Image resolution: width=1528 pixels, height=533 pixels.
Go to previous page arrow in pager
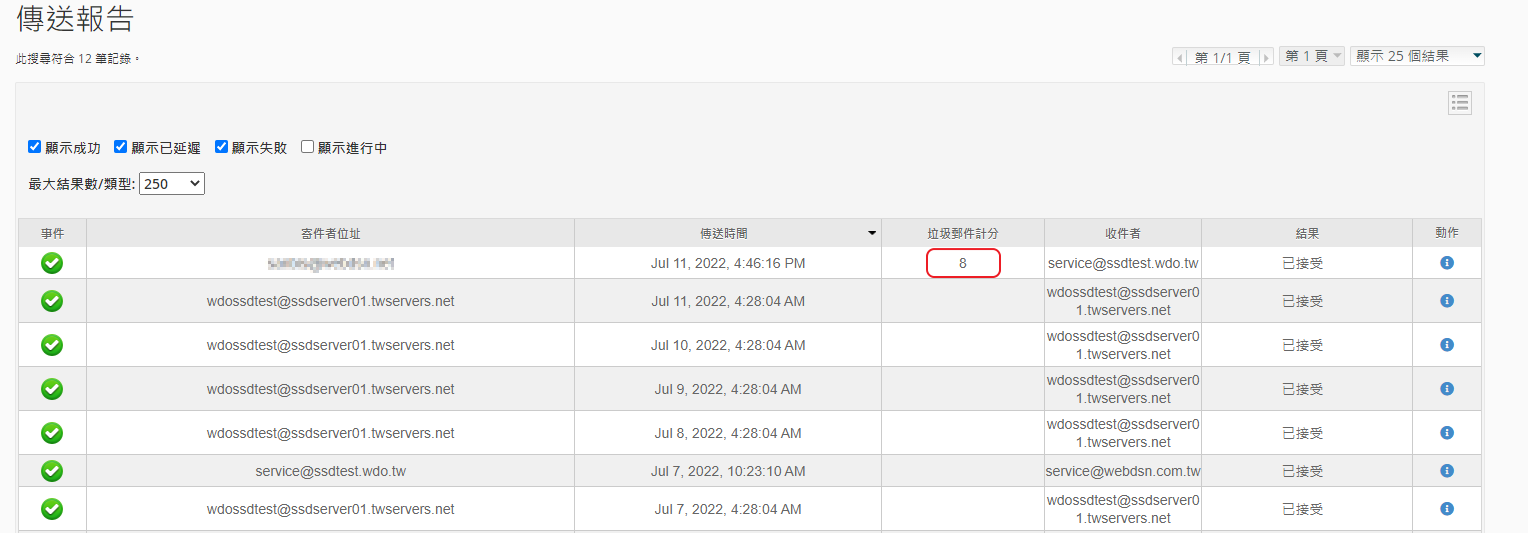point(1180,57)
